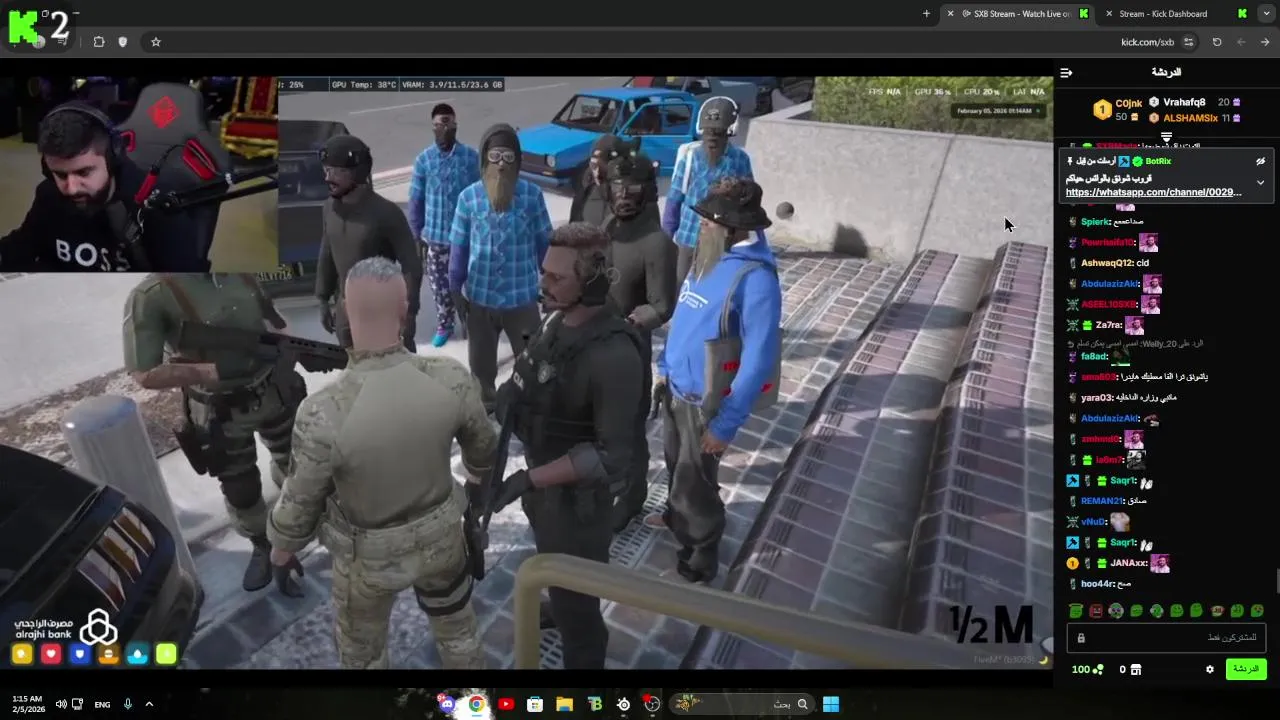
Task: Open user fa8ad in chat
Action: tap(1093, 356)
